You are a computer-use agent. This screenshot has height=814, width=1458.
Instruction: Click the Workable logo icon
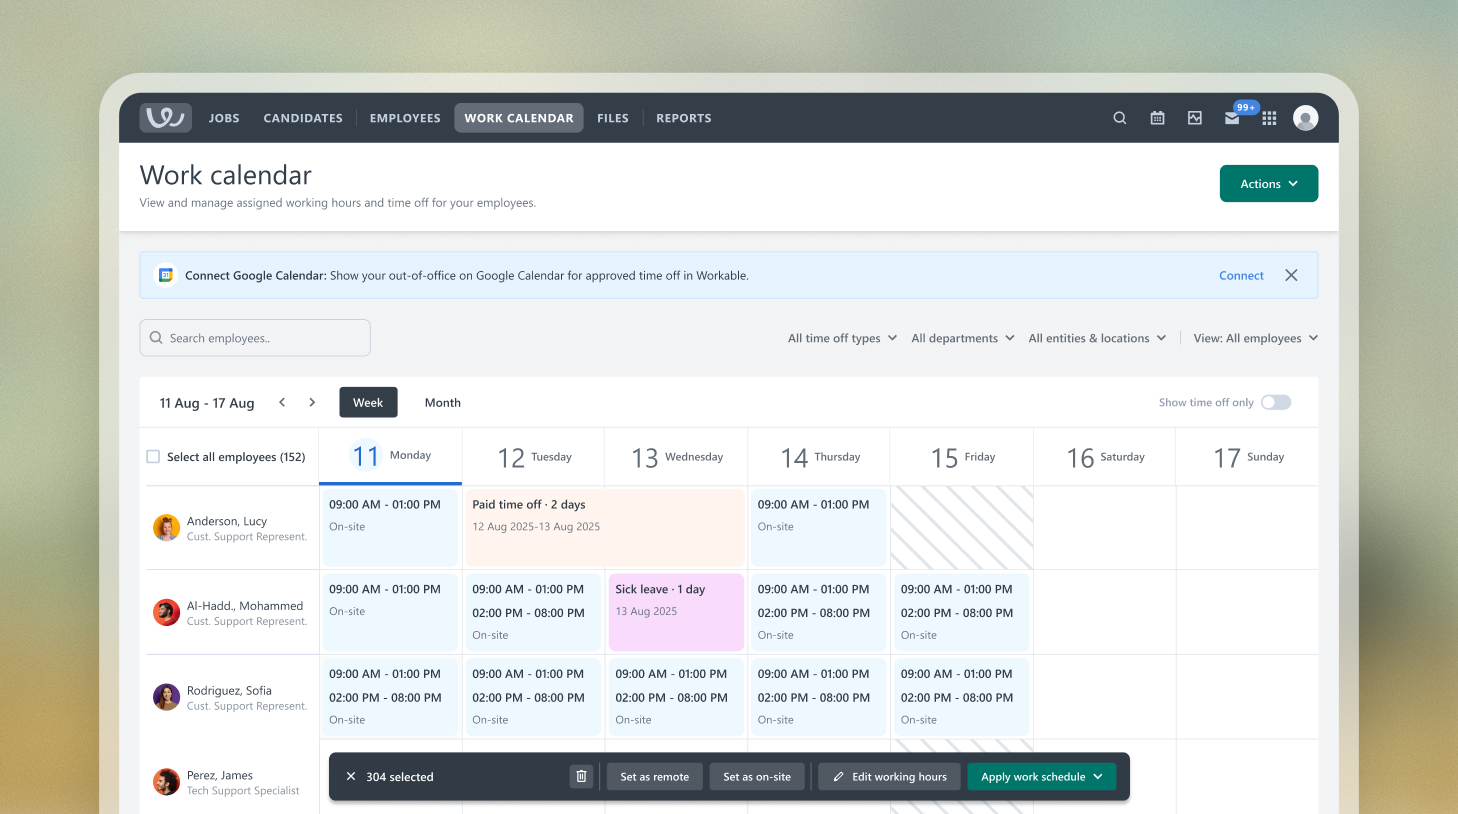[165, 118]
